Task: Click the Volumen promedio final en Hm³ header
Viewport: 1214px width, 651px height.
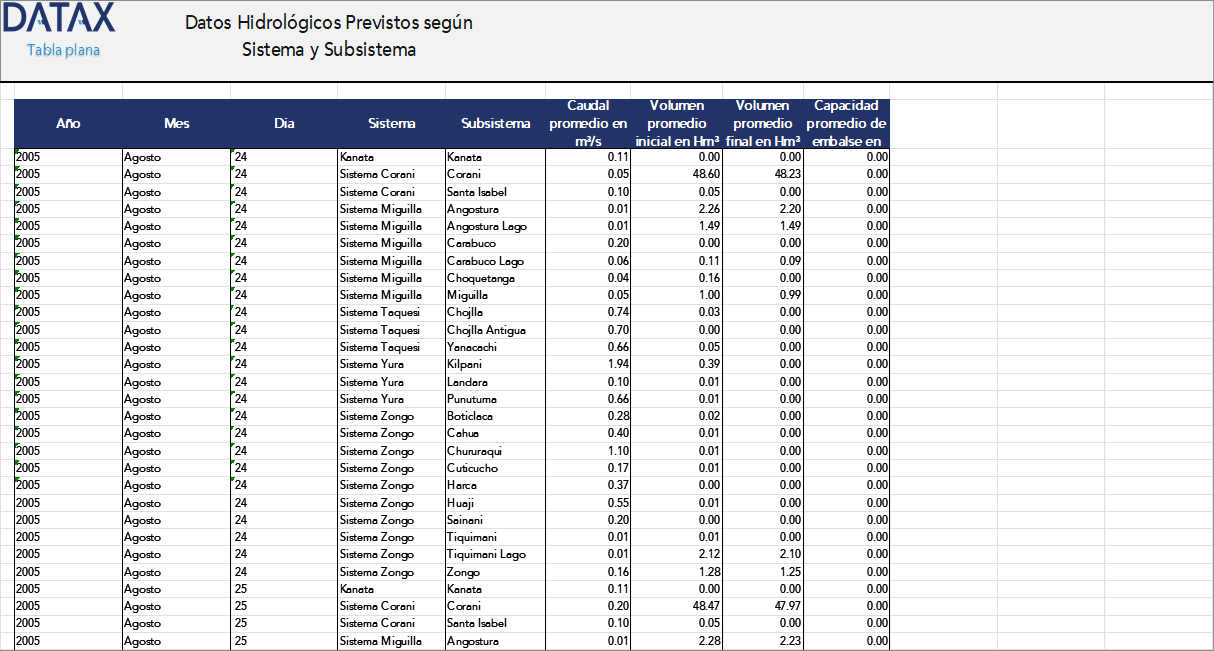Action: click(762, 123)
